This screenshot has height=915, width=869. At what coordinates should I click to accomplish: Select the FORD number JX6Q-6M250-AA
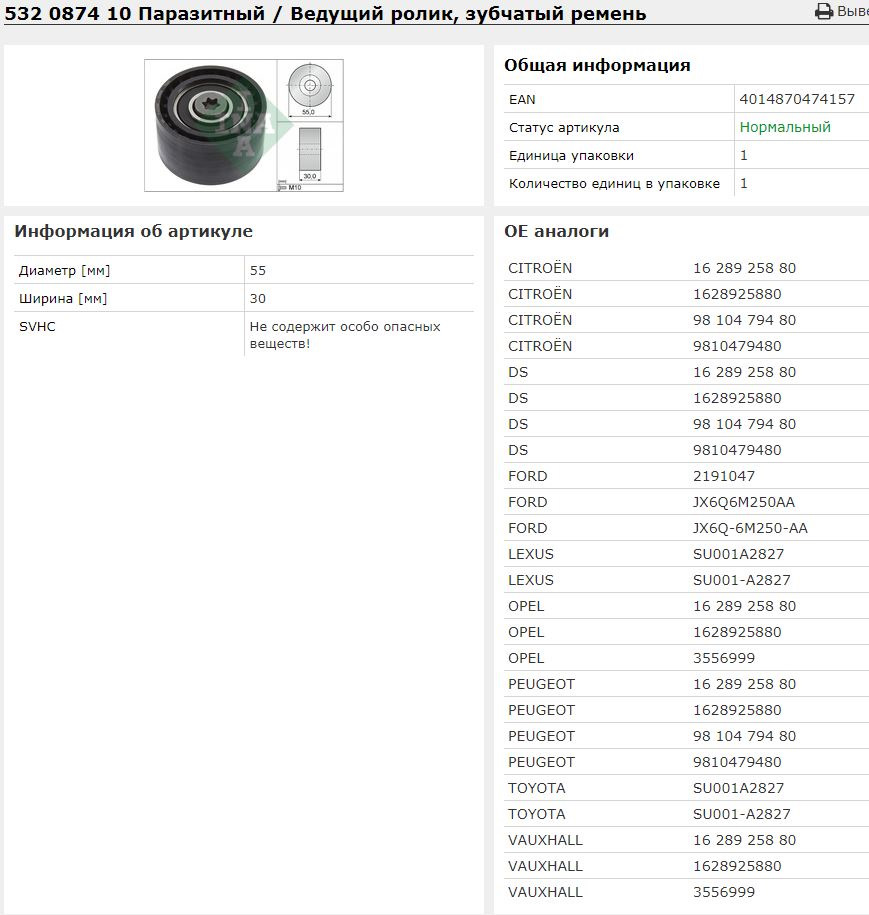(750, 528)
